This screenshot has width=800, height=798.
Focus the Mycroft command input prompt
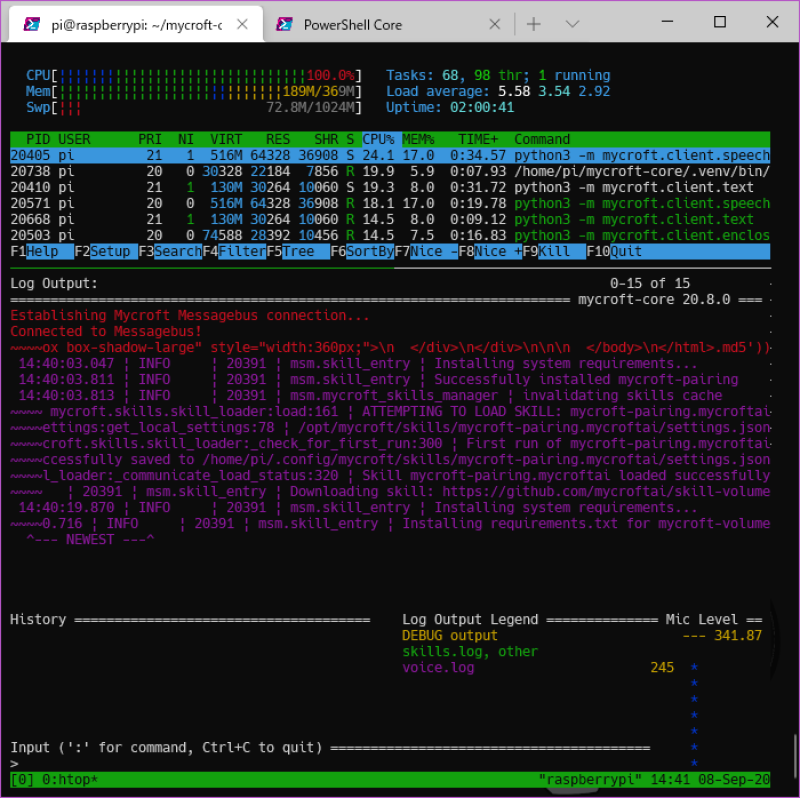pos(329,763)
